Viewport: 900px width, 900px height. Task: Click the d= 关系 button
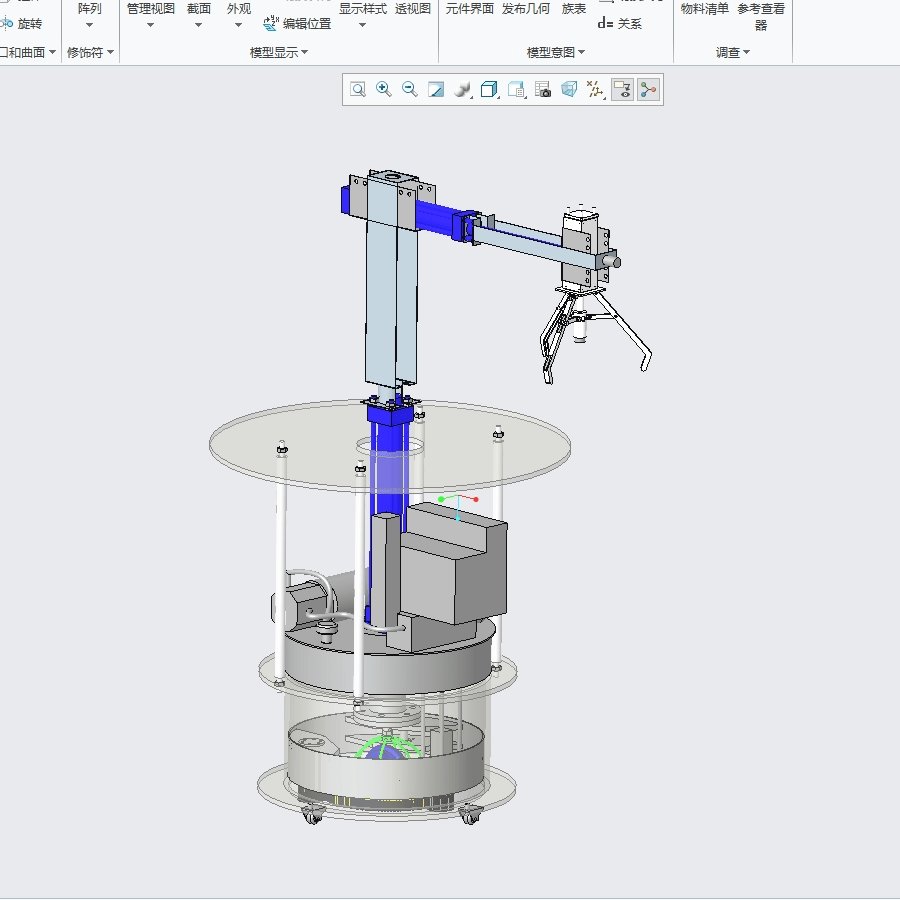620,24
